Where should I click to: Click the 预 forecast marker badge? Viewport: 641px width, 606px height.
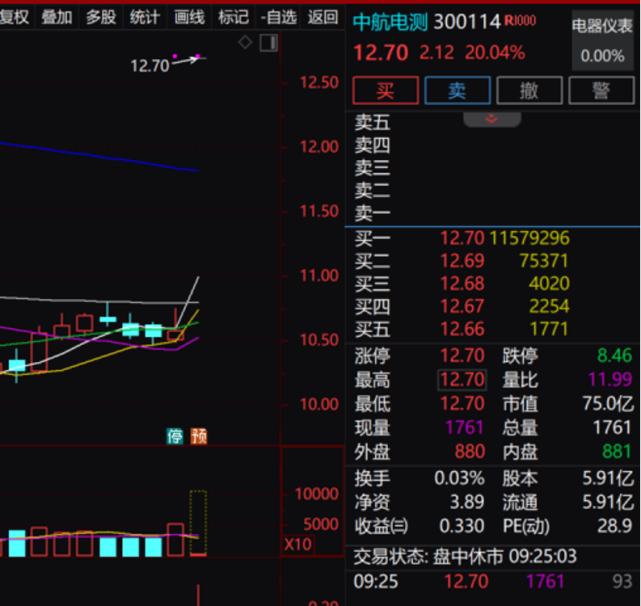(x=198, y=436)
